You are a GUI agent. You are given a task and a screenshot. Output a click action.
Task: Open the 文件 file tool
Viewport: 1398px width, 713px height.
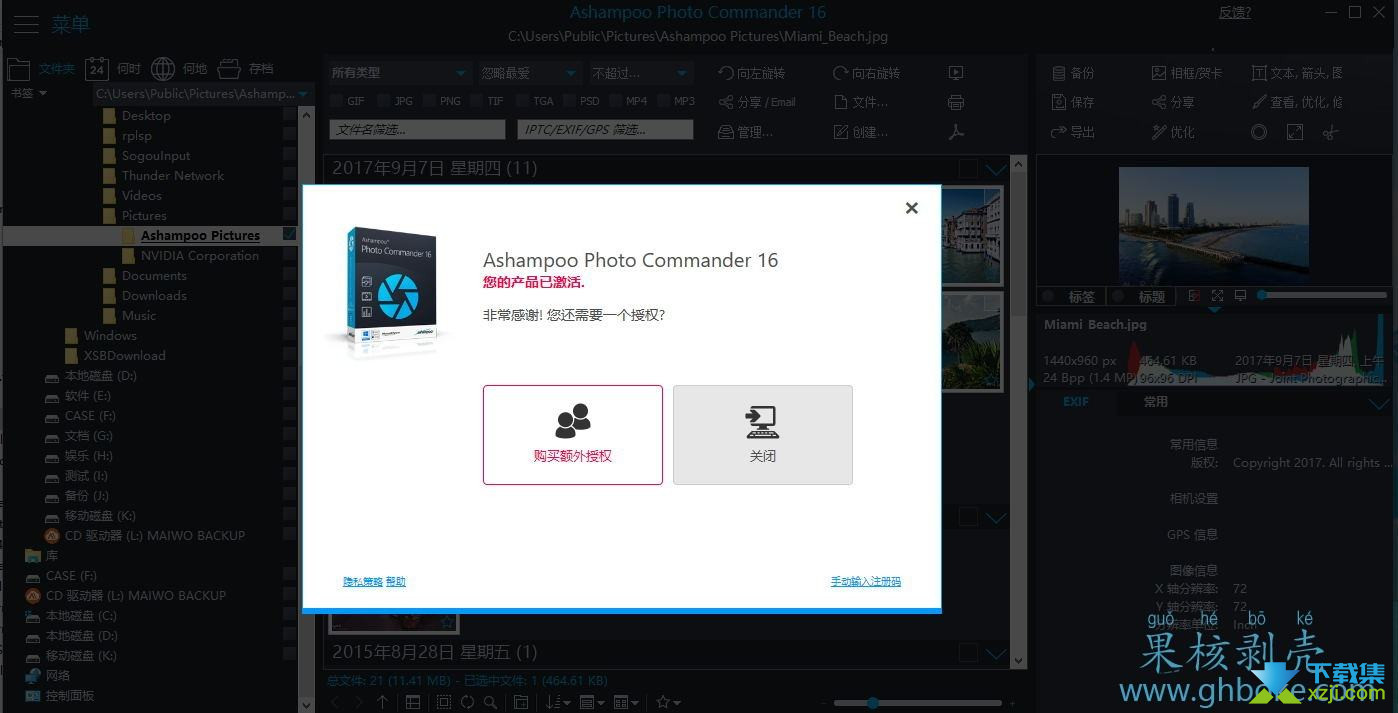point(860,102)
